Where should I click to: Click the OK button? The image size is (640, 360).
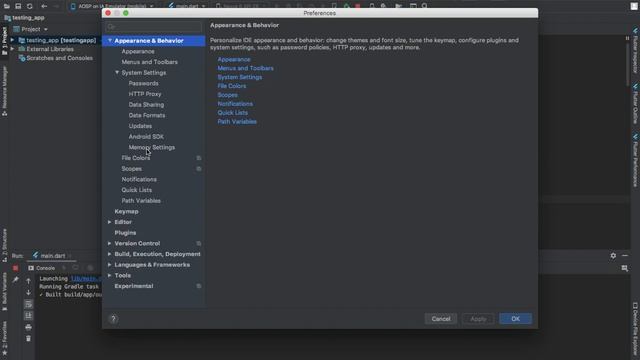(516, 319)
